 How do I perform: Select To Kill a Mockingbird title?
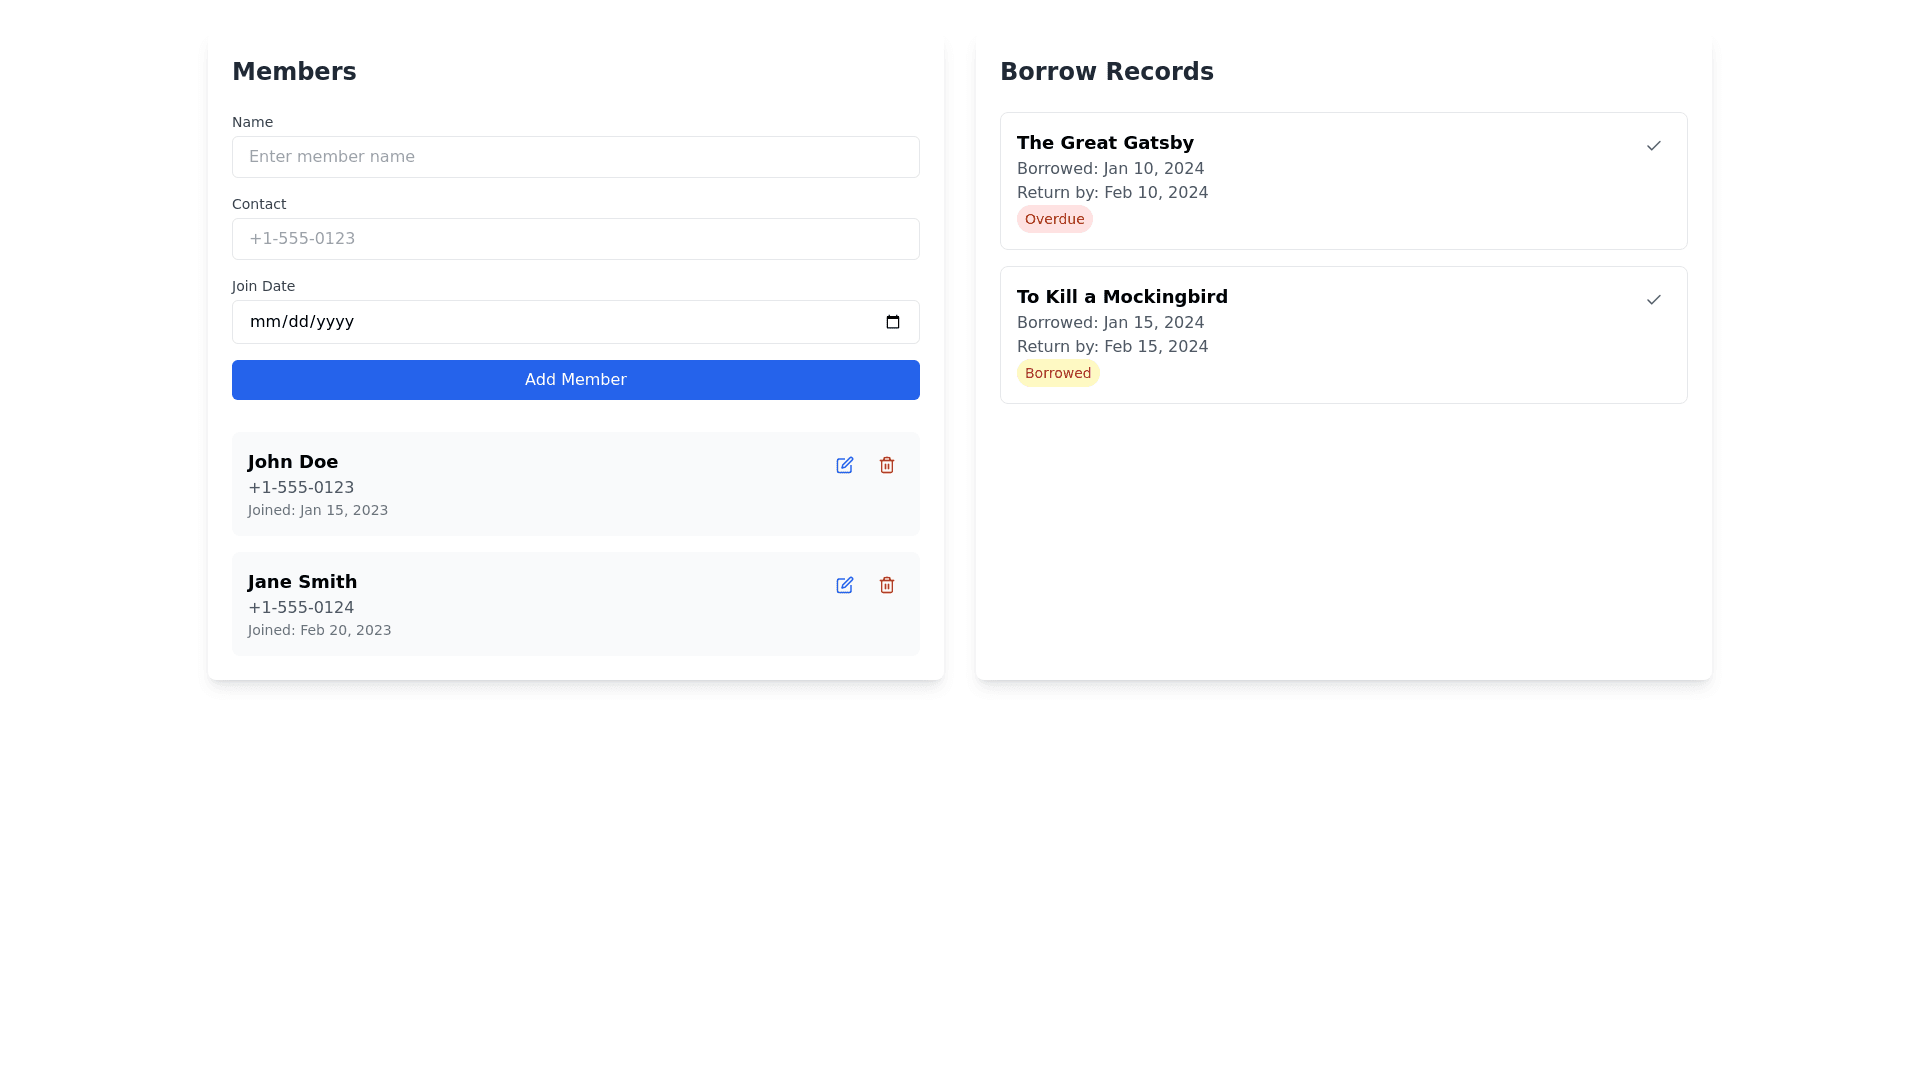(x=1121, y=297)
